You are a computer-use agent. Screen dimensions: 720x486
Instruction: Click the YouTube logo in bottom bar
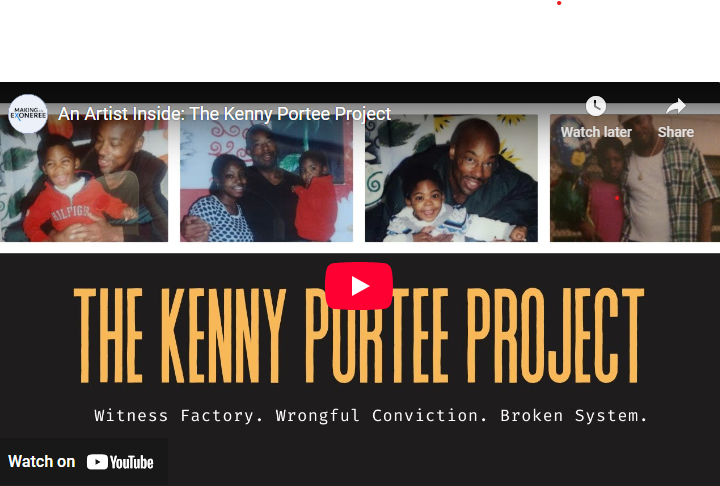click(x=120, y=462)
